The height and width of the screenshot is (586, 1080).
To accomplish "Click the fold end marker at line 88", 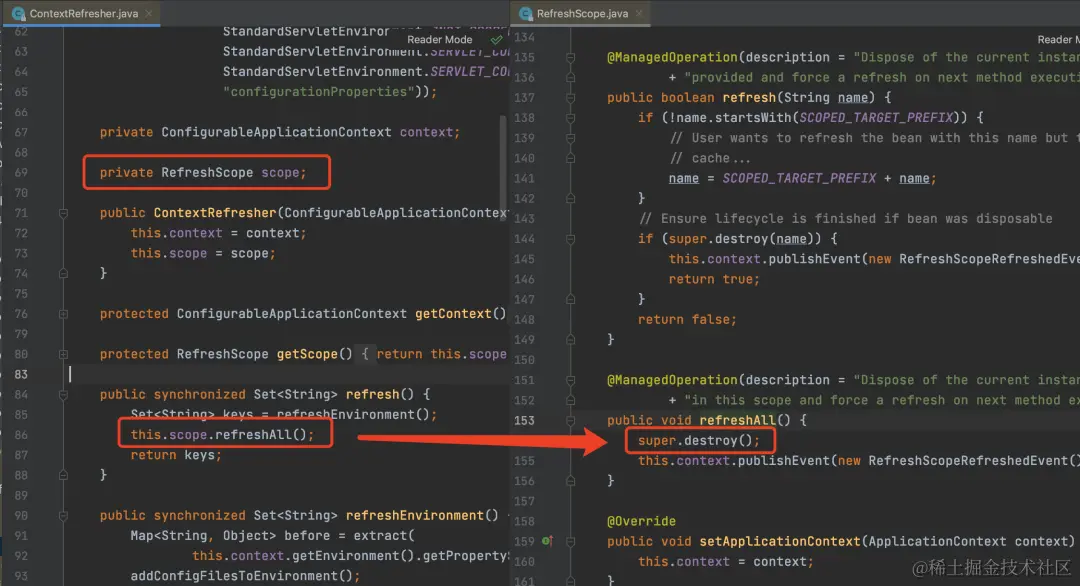I will pyautogui.click(x=63, y=475).
